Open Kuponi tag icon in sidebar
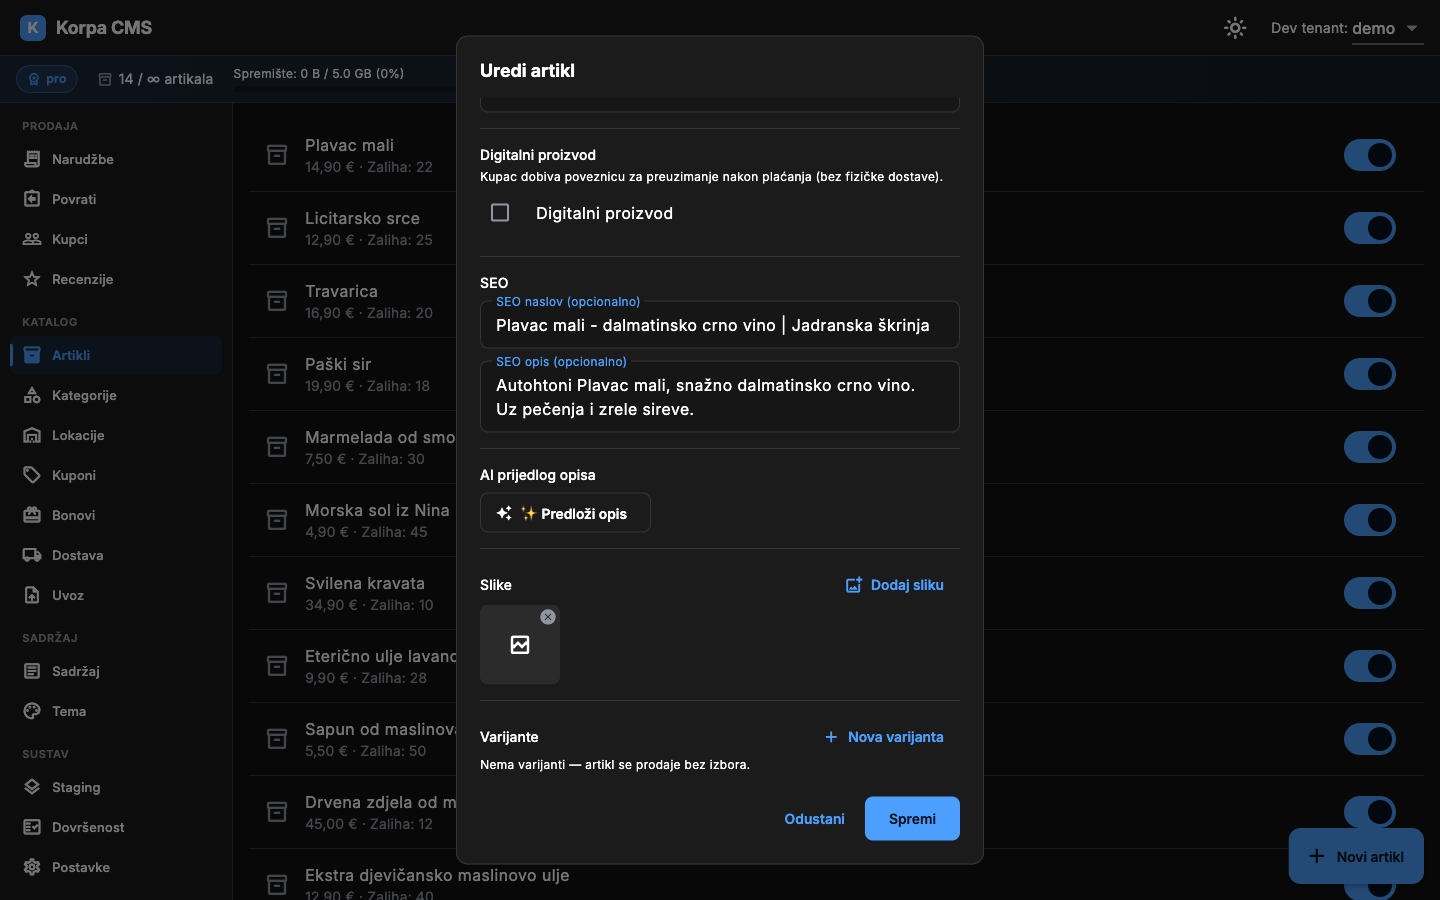The height and width of the screenshot is (900, 1440). 32,475
